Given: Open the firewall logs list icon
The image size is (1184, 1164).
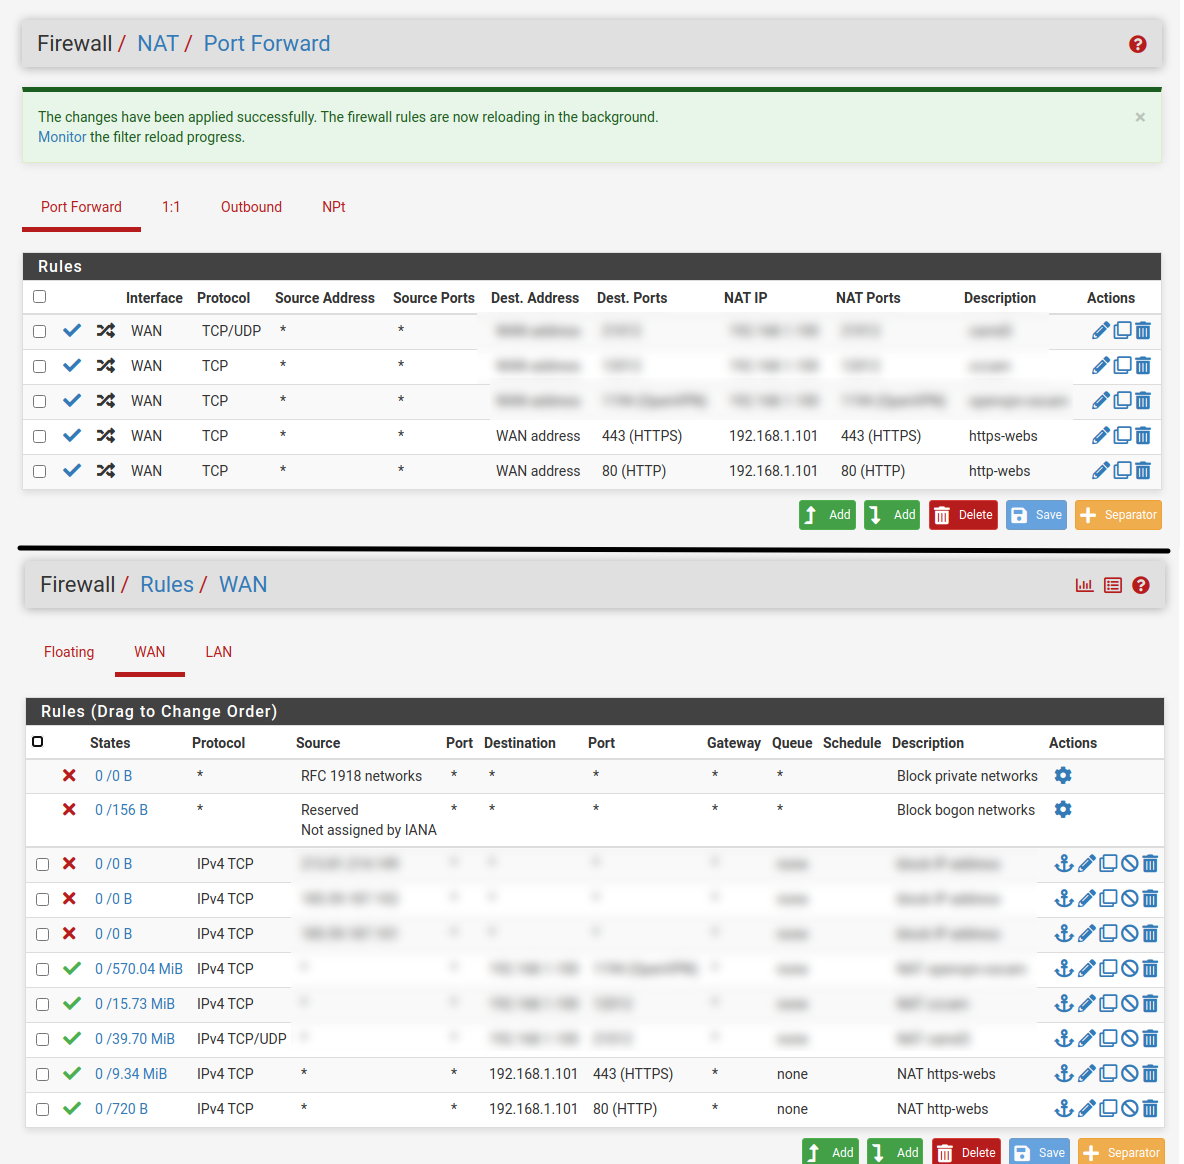Looking at the screenshot, I should coord(1113,585).
